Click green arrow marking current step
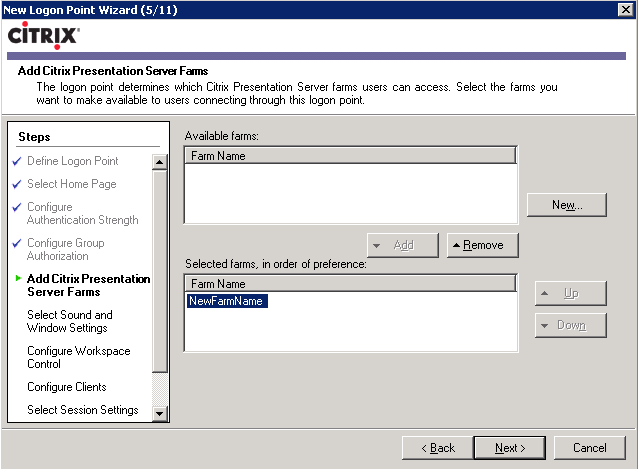 18,278
